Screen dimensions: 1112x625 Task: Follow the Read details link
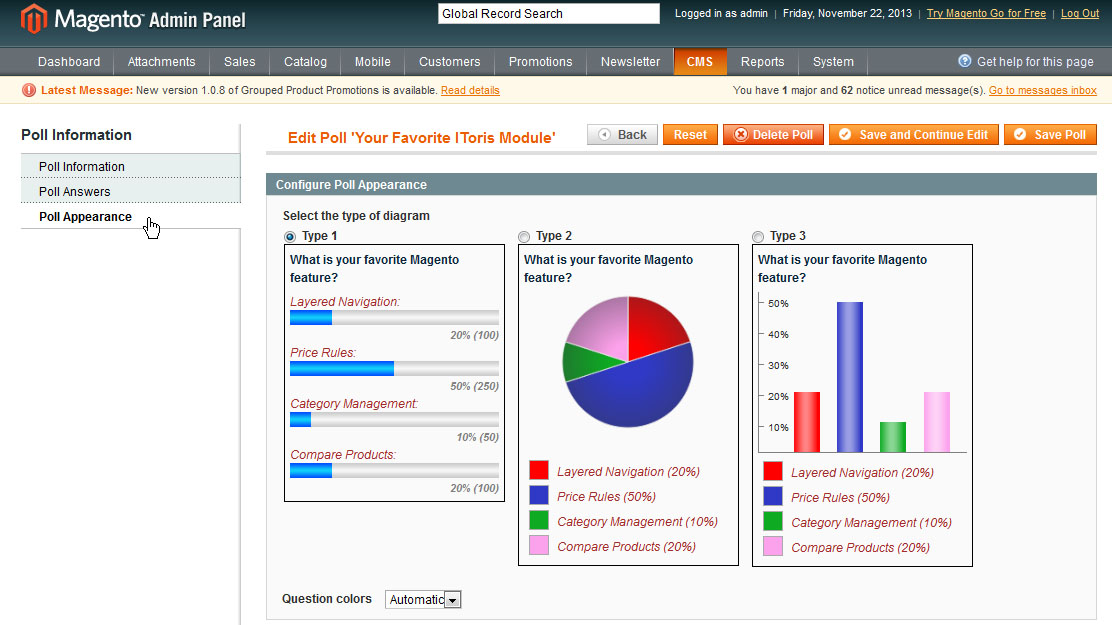click(x=470, y=90)
